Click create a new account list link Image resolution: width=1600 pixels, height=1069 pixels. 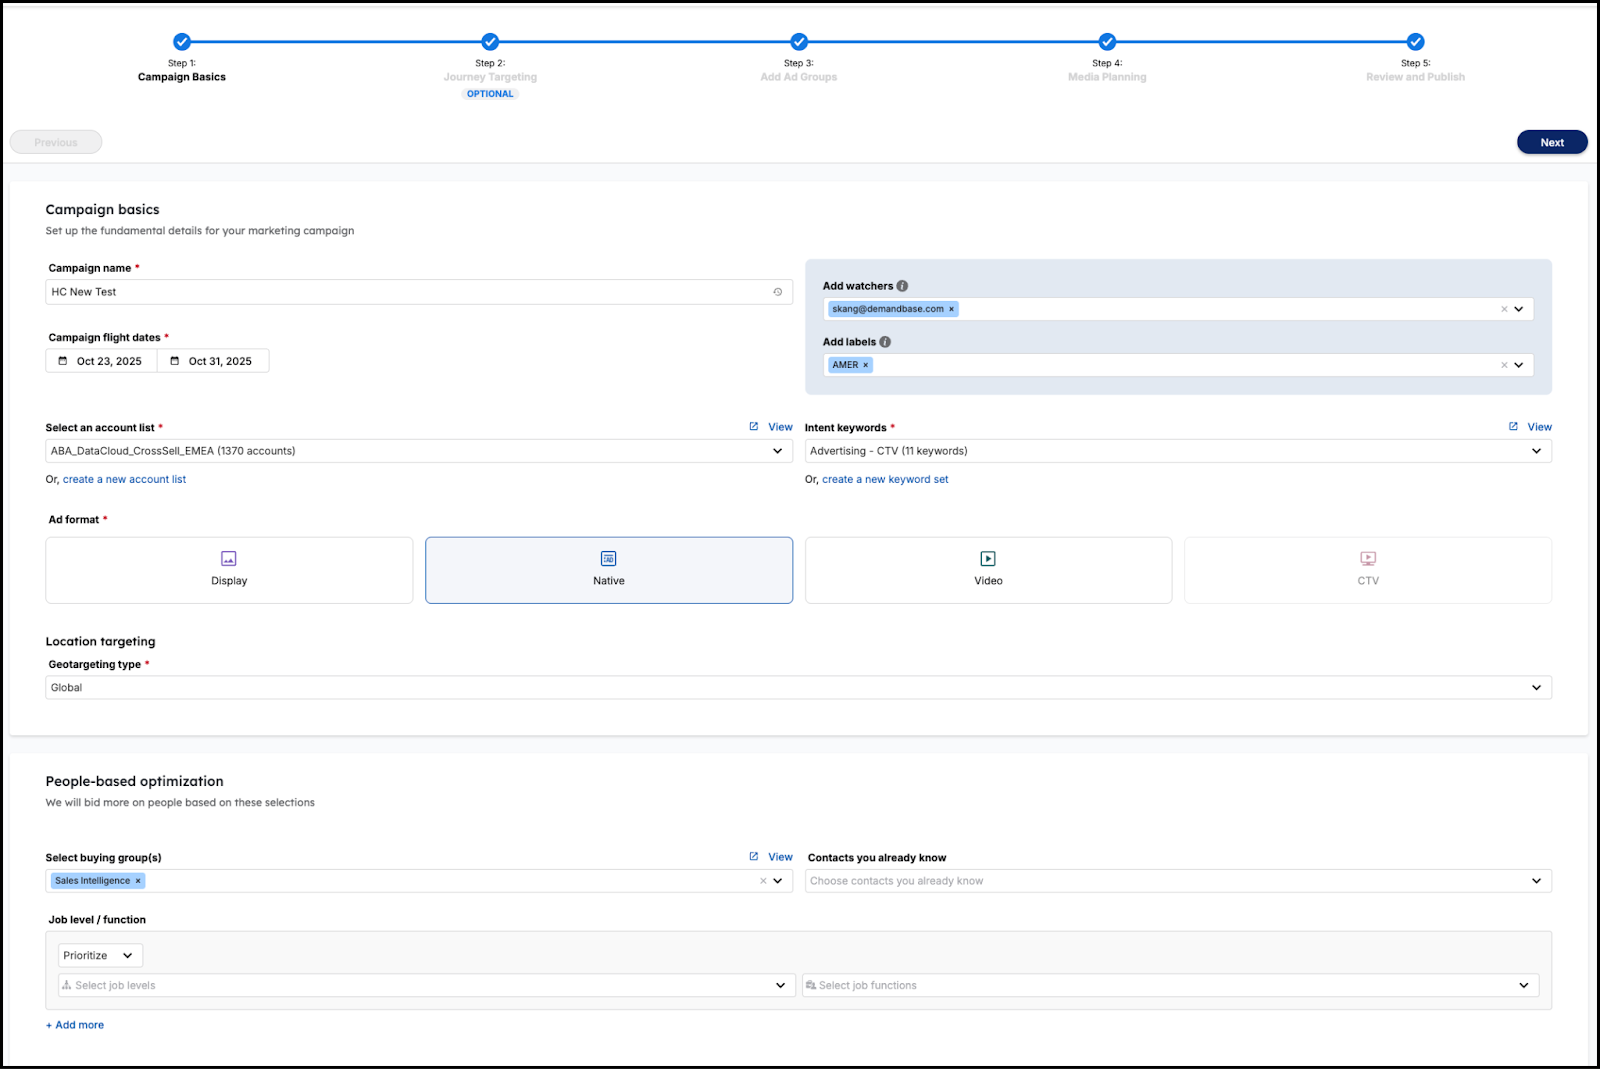click(x=124, y=480)
